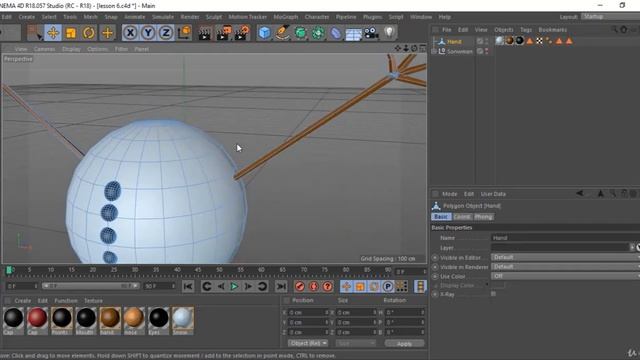Toggle the Z axis lock

(166, 33)
